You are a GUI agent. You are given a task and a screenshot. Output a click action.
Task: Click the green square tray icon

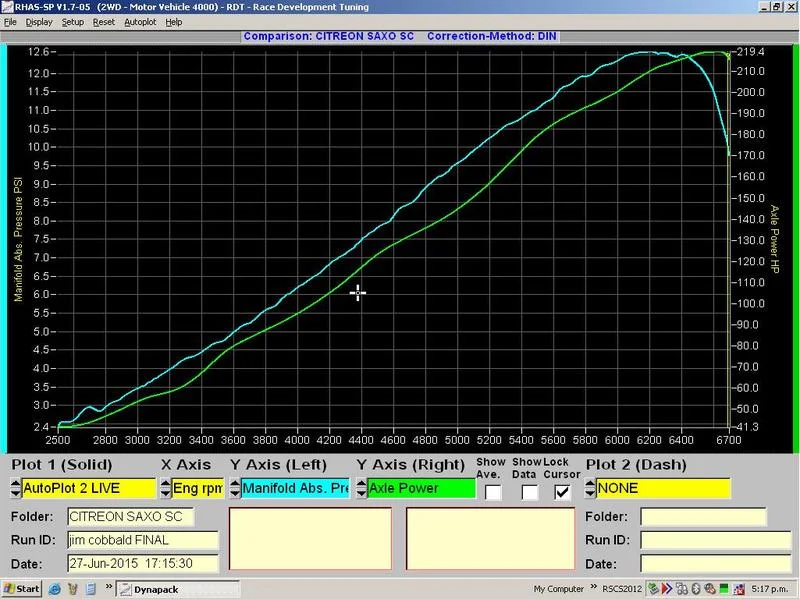723,588
